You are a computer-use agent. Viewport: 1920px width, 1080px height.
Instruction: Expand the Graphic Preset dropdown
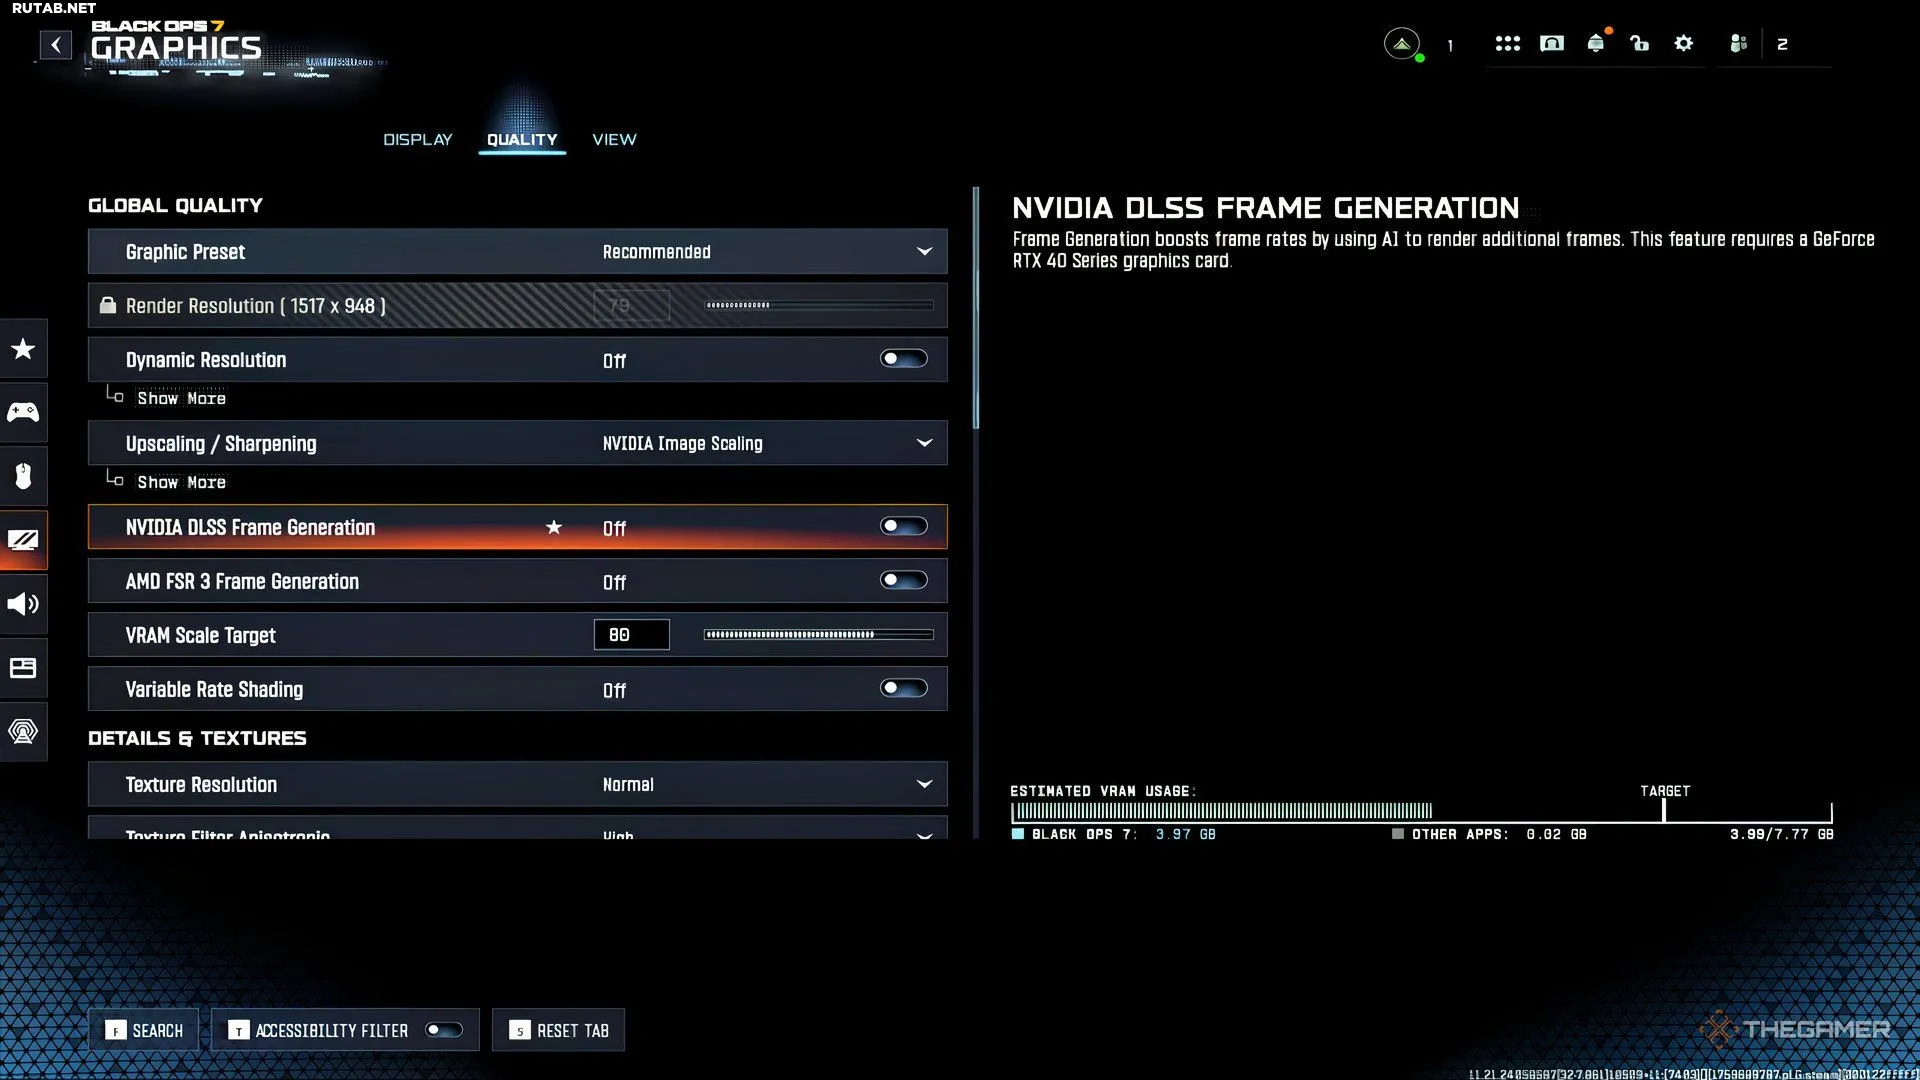click(x=924, y=252)
